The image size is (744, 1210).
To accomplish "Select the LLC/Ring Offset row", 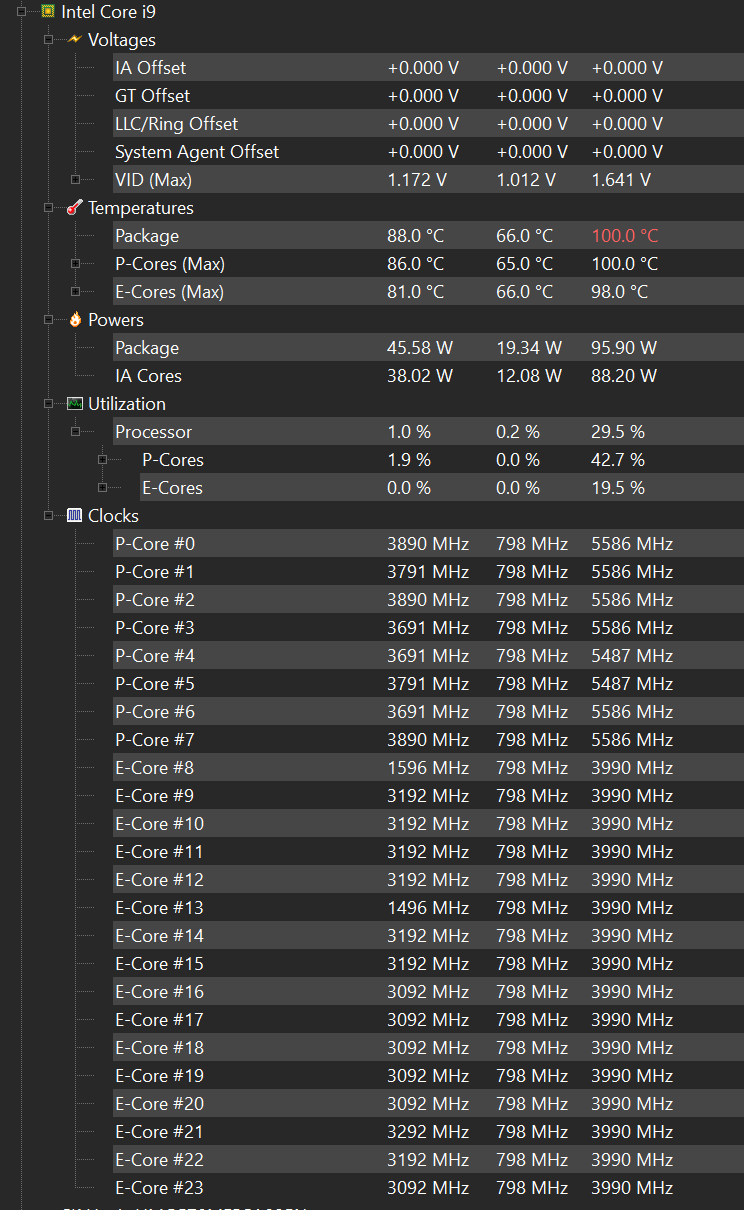I will [x=427, y=124].
